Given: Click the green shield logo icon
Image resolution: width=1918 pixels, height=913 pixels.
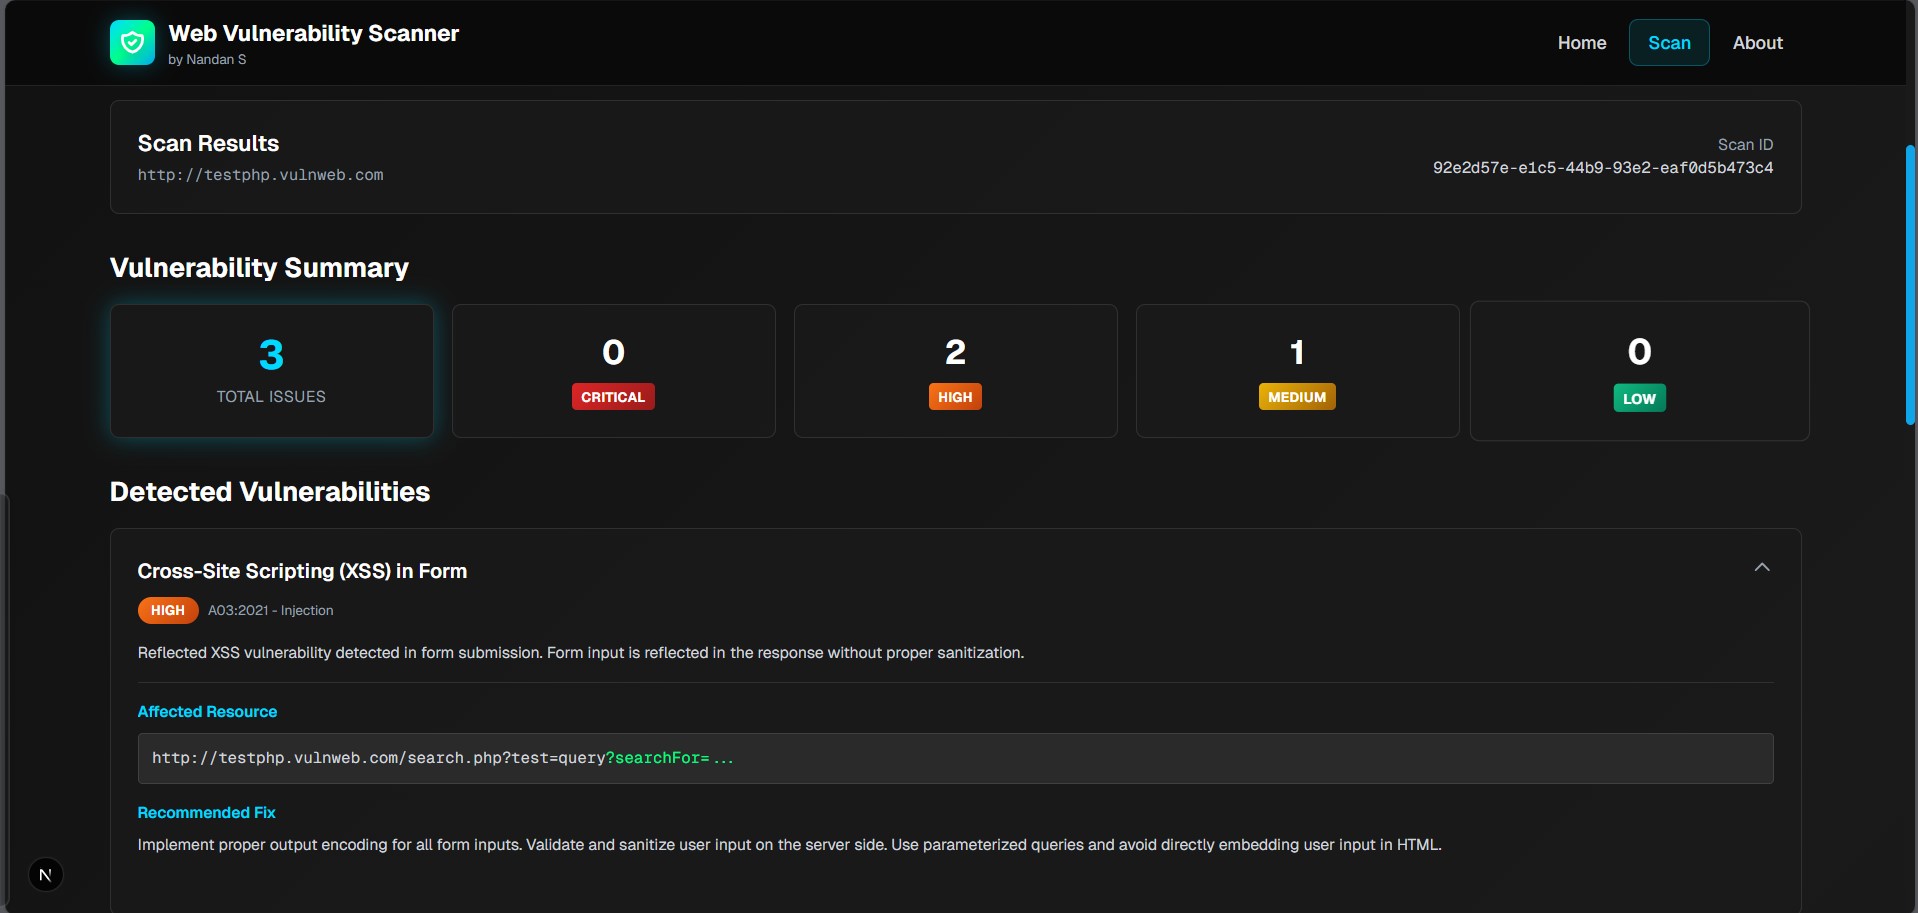Looking at the screenshot, I should (132, 42).
